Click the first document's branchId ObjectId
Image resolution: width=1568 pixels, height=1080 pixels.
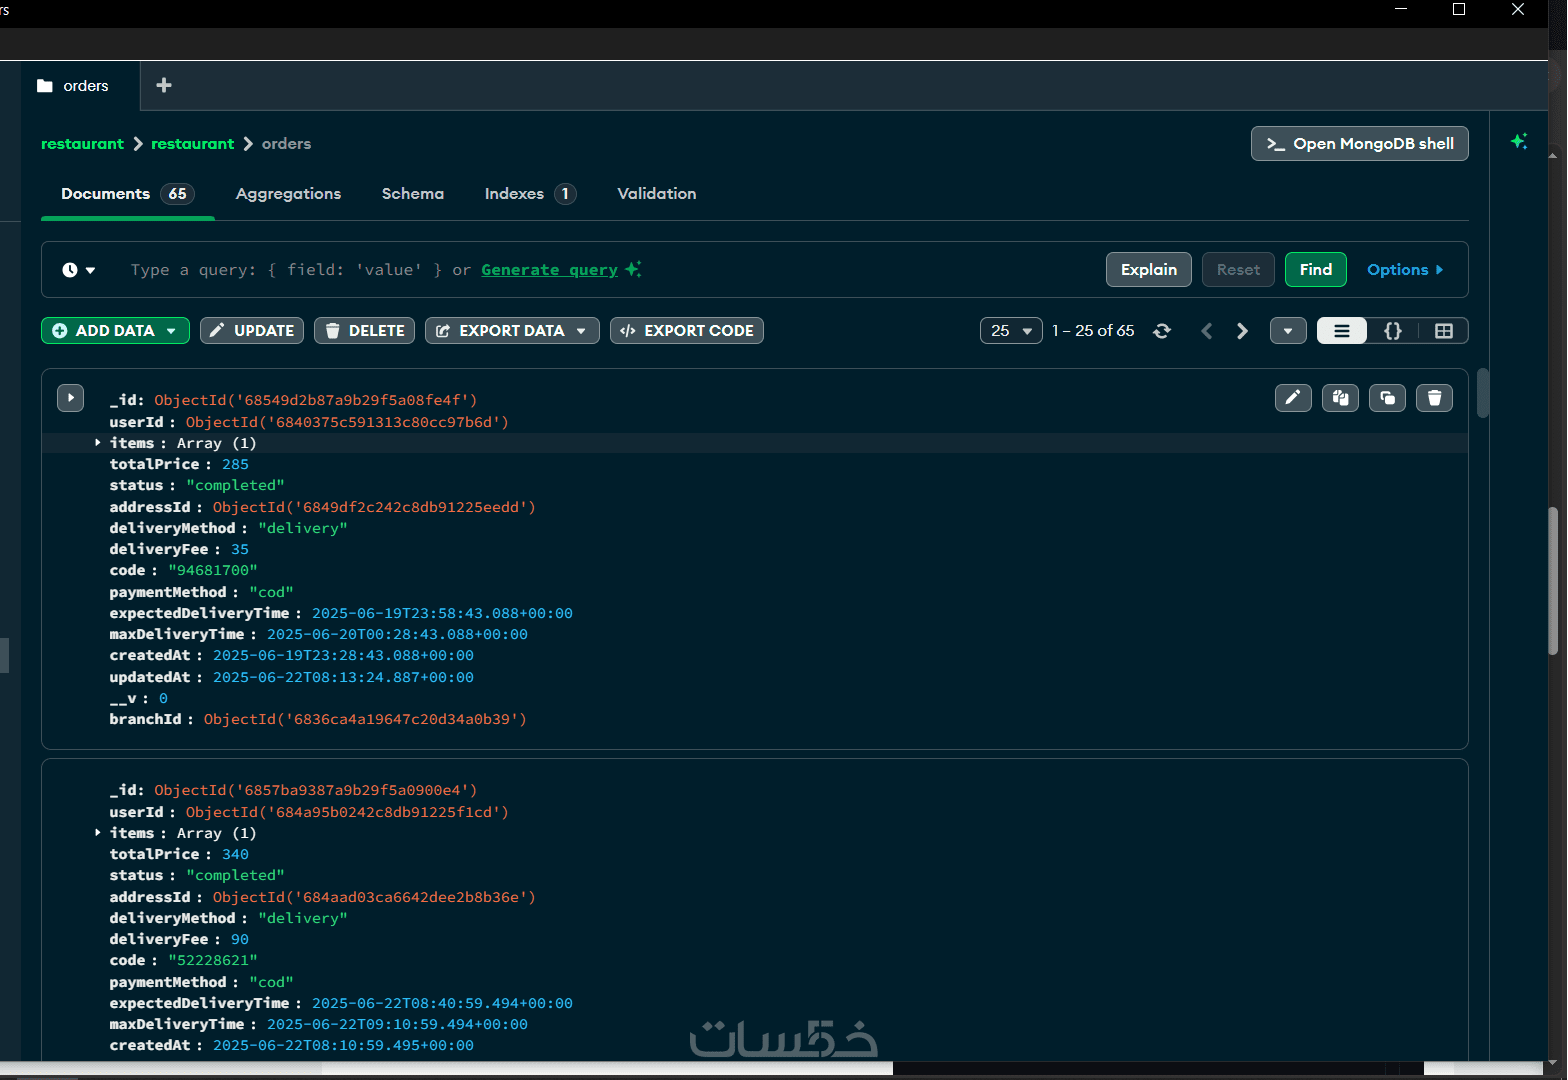click(365, 719)
